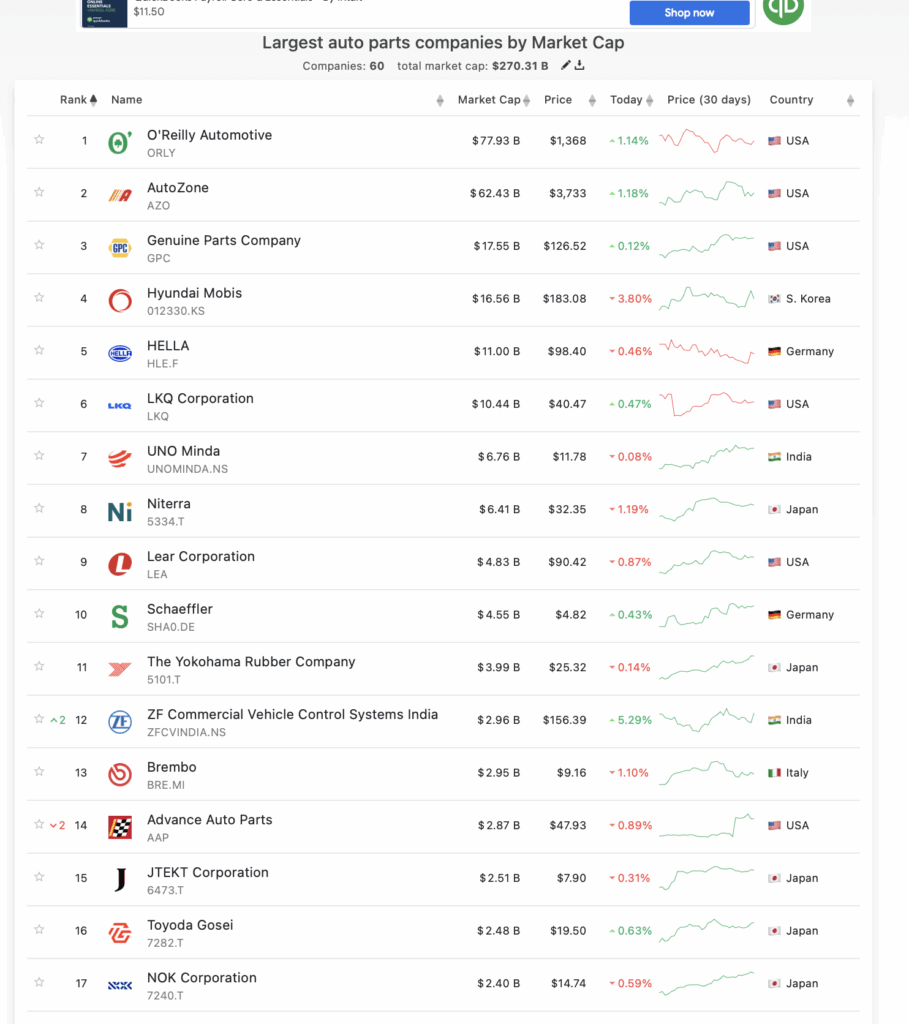Click the O'Reilly Automotive logo icon
909x1024 pixels.
[x=120, y=142]
